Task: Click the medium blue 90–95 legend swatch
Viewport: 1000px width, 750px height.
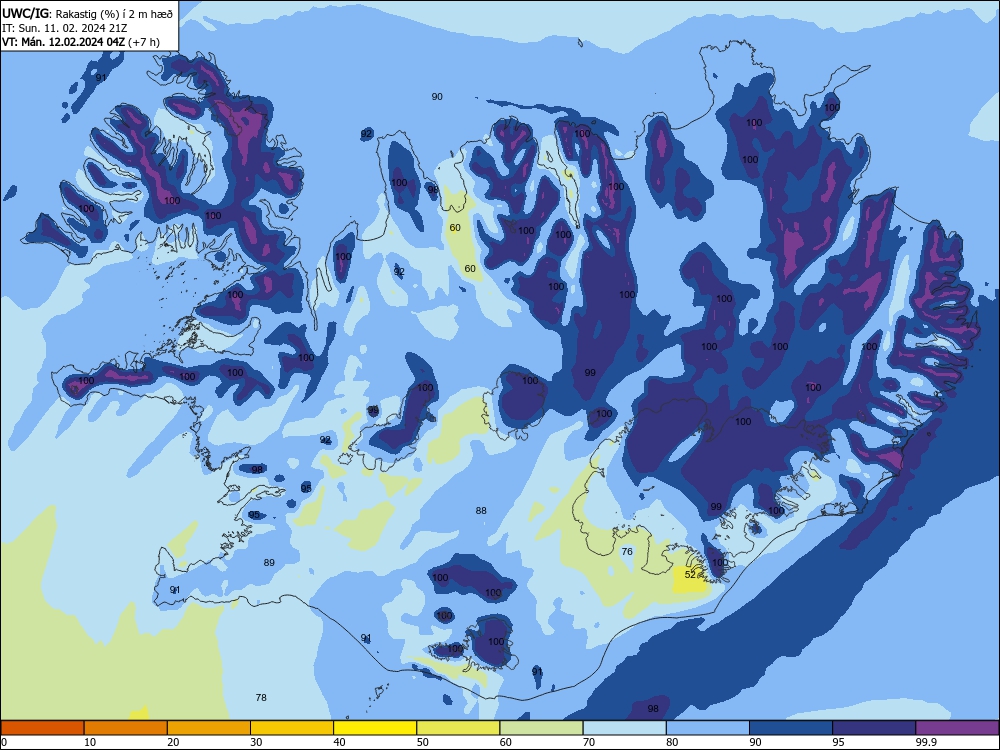Action: tap(791, 728)
